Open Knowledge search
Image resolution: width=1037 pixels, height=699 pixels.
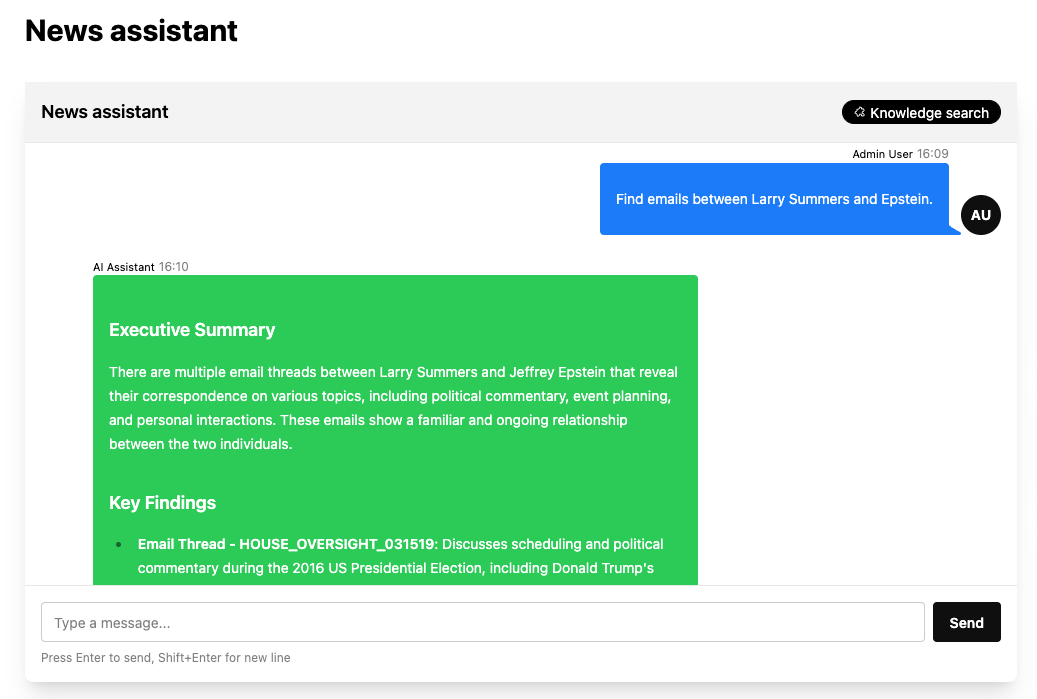click(921, 112)
